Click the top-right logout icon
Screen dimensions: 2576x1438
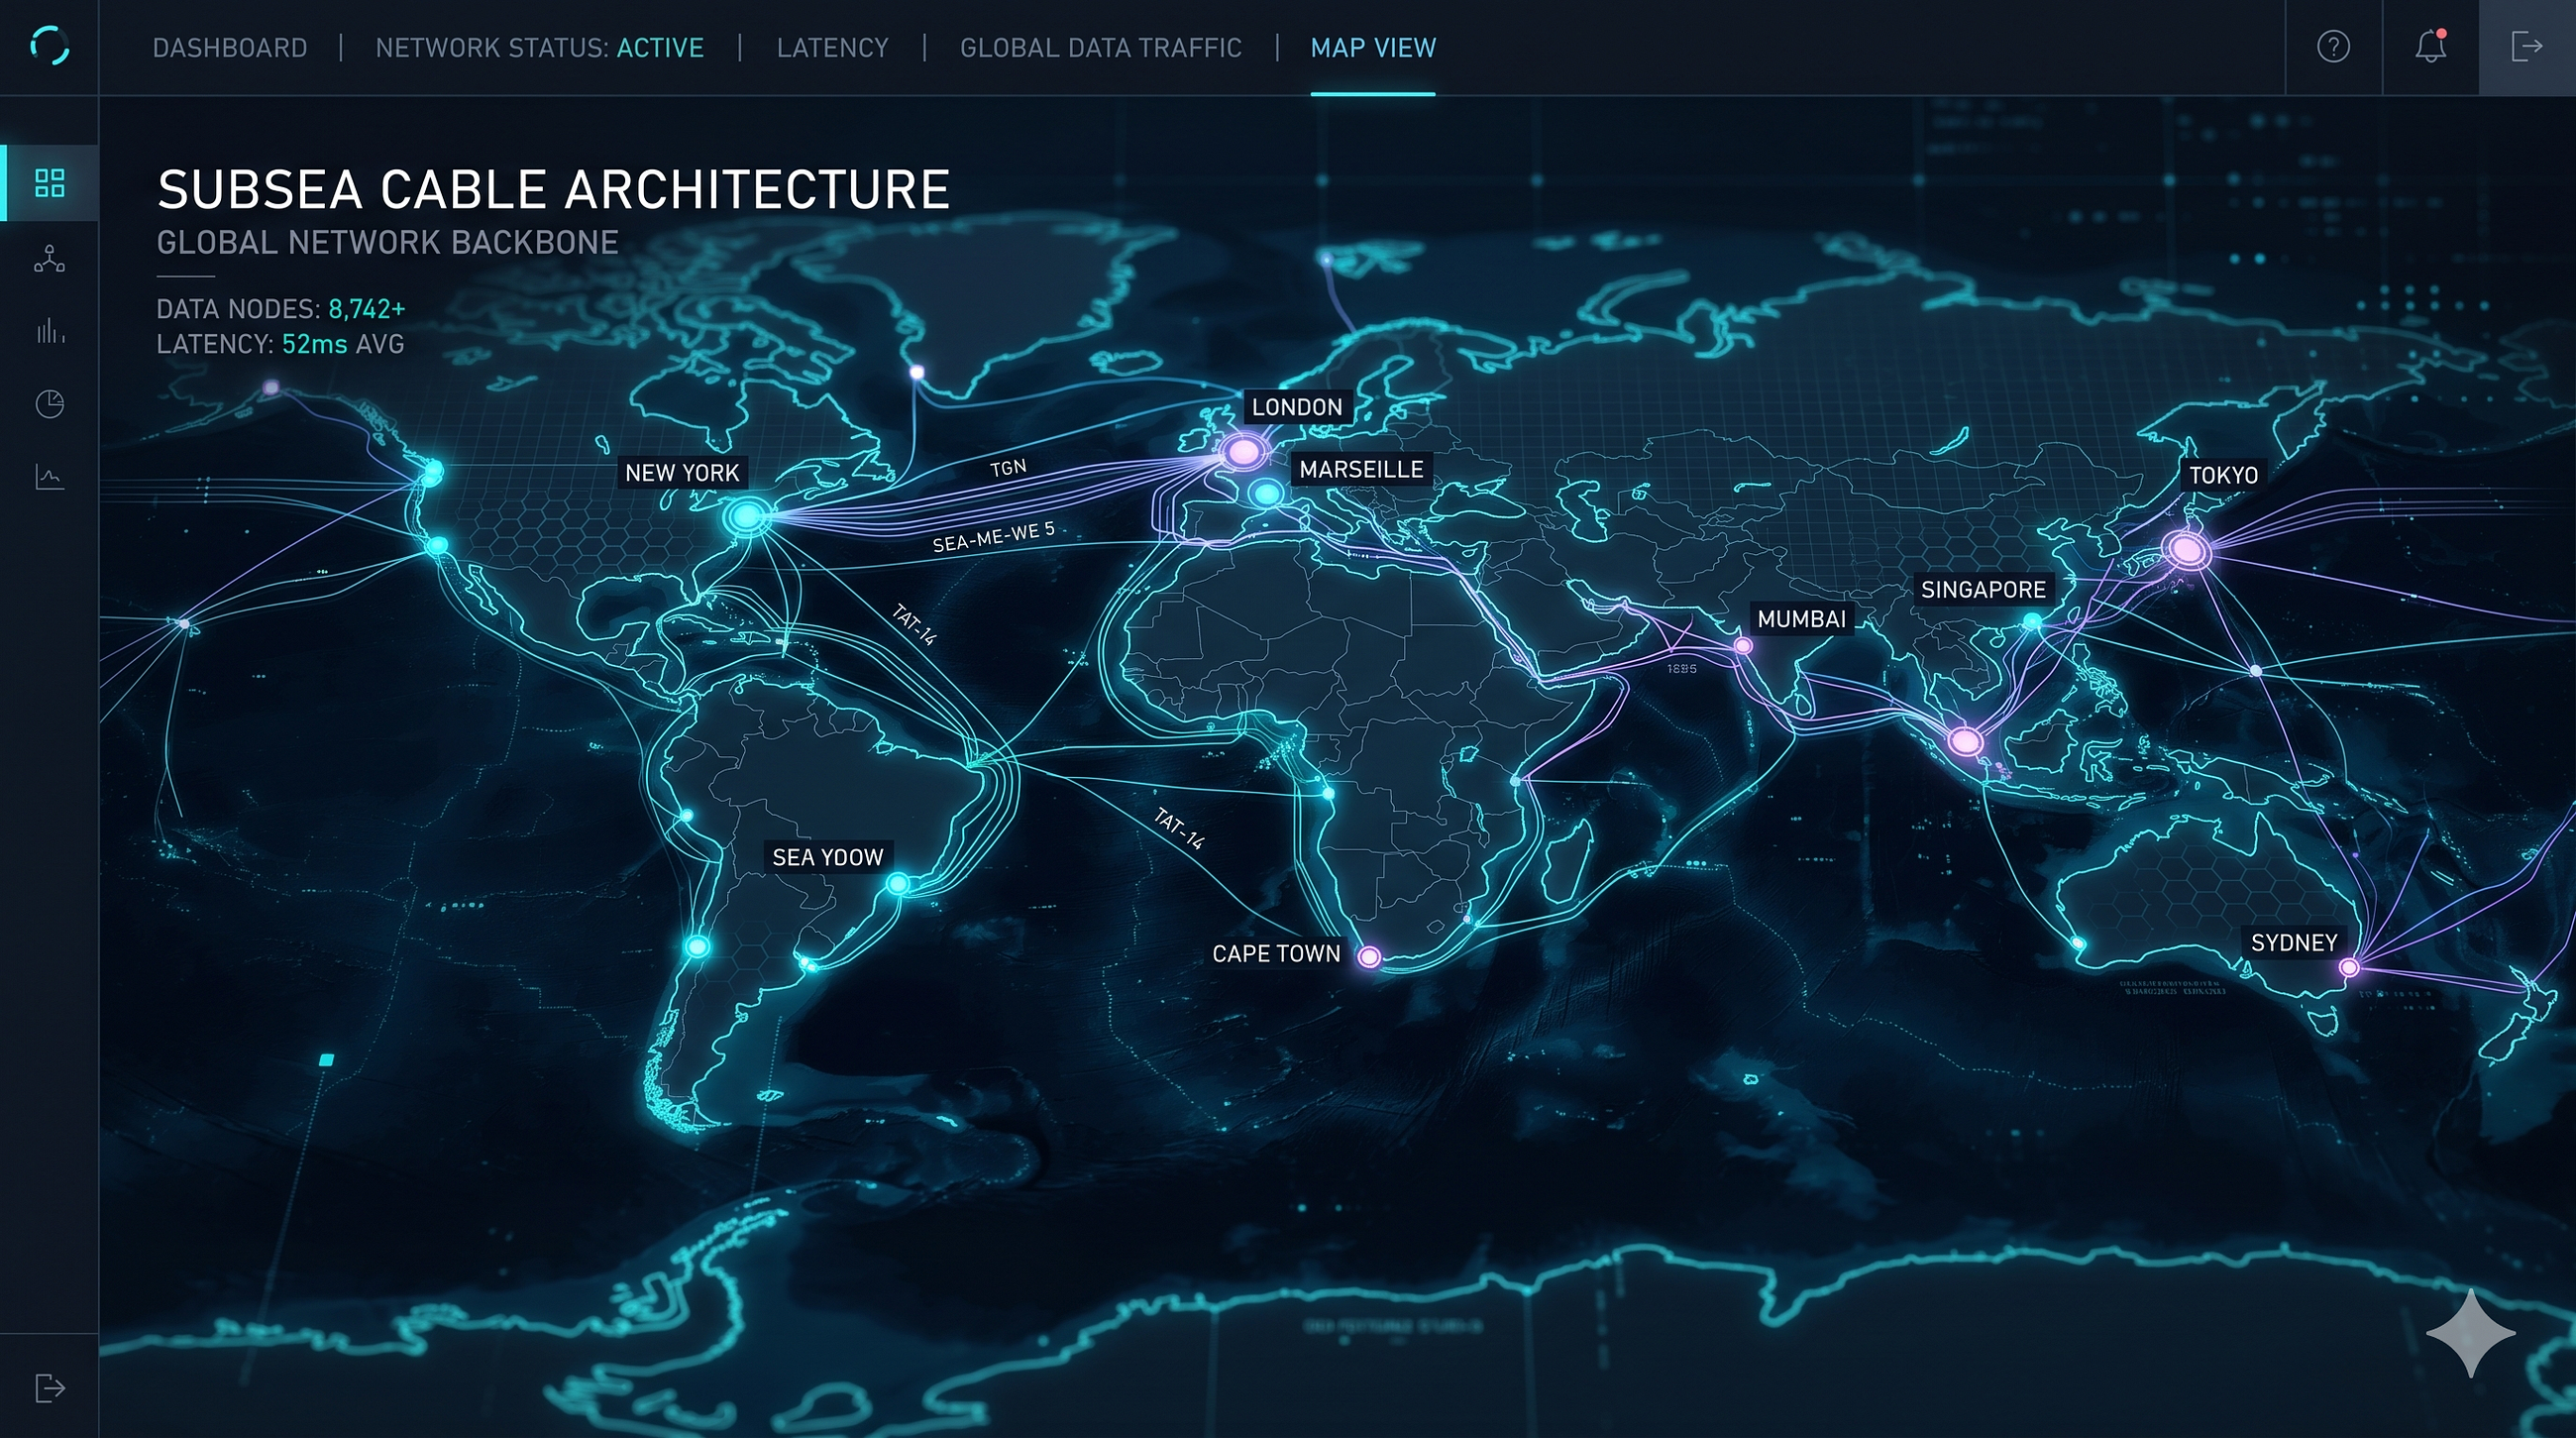[x=2526, y=46]
